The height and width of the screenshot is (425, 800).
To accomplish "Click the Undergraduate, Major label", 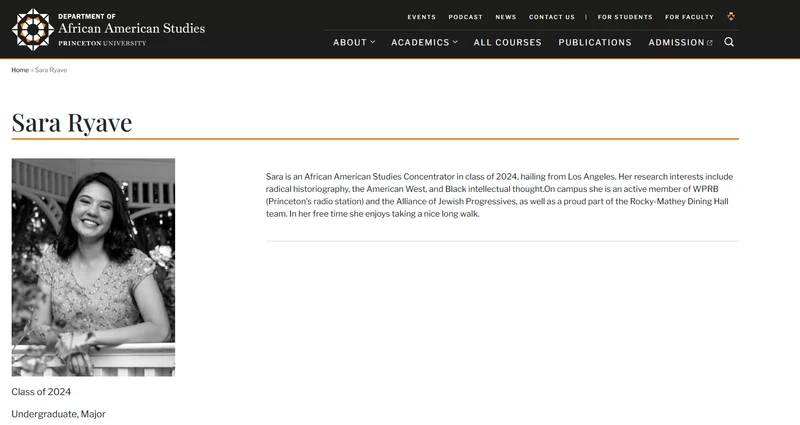I will 59,414.
